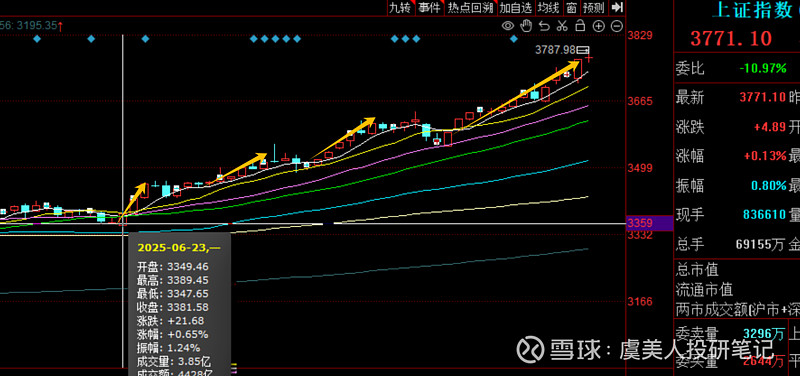Viewport: 800px width, 376px height.
Task: Click the 最新 value 3771.10
Action: point(763,97)
